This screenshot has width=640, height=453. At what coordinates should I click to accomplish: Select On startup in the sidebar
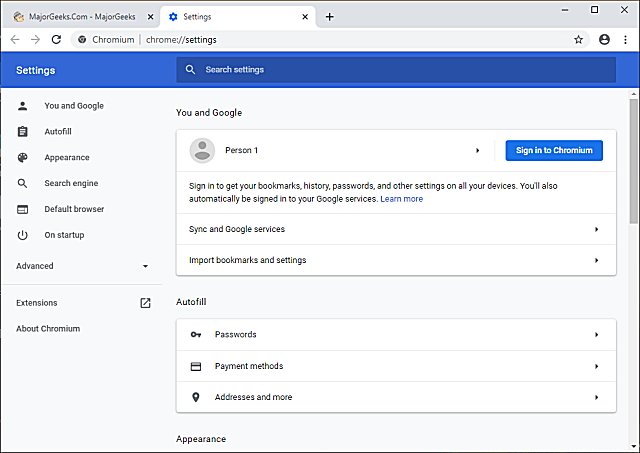tap(64, 235)
